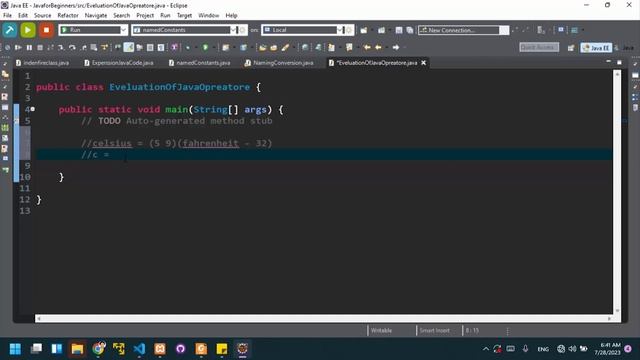Image resolution: width=640 pixels, height=360 pixels.
Task: Toggle the Use Step Filters icon
Action: [x=104, y=47]
